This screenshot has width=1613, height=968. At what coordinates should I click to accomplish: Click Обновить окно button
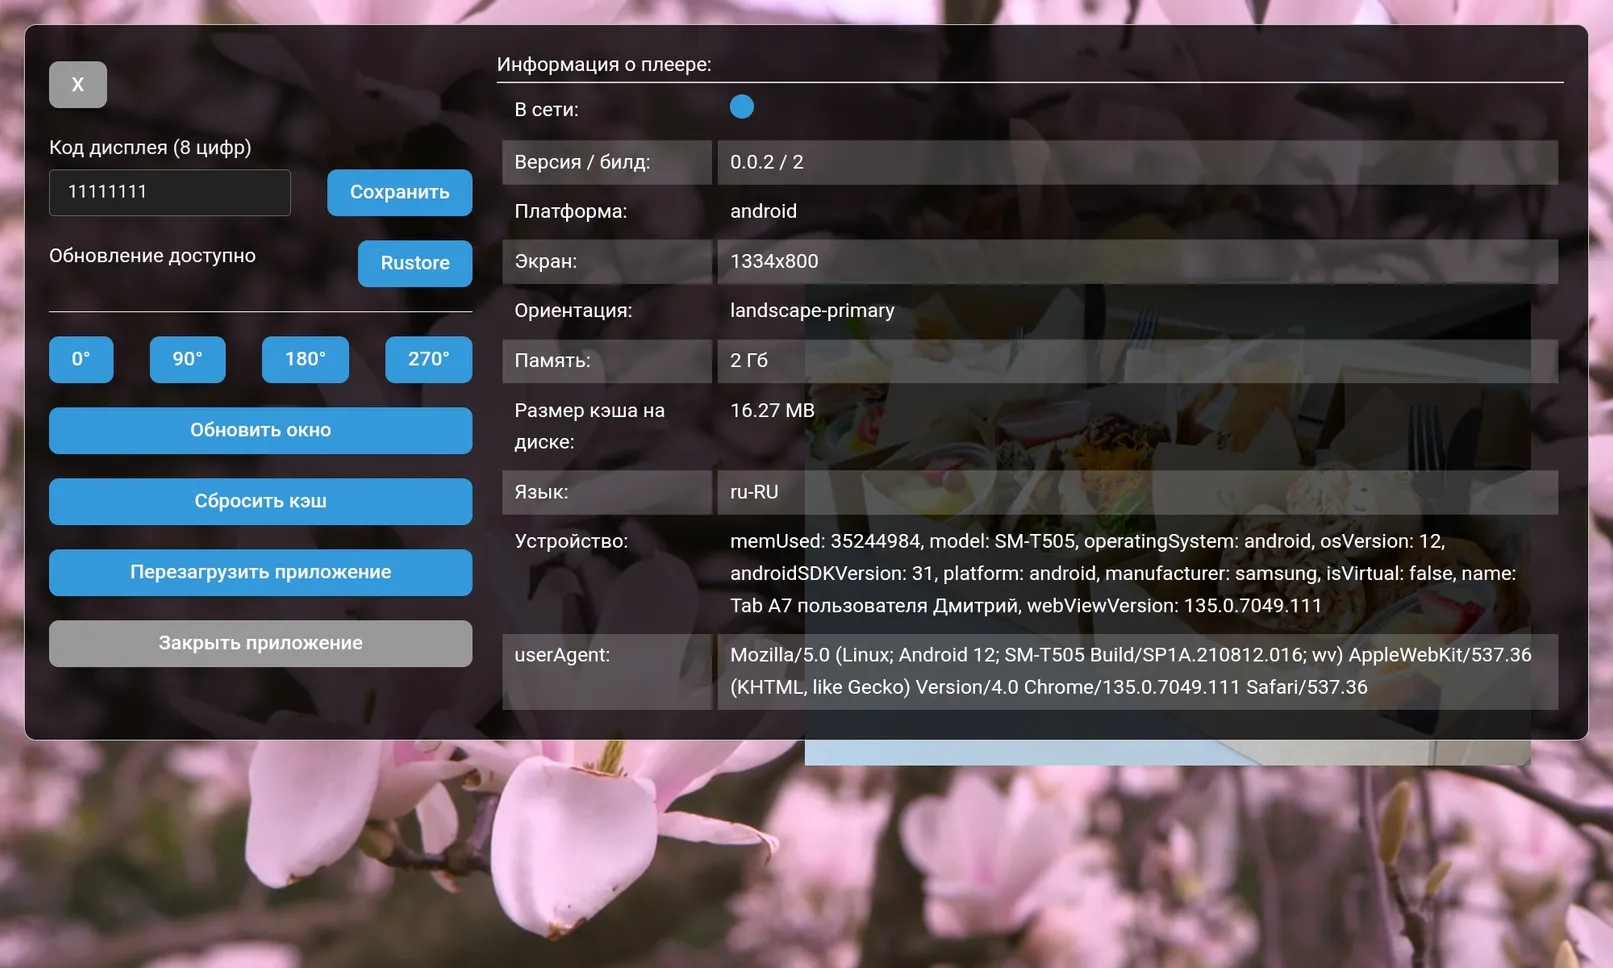(260, 430)
